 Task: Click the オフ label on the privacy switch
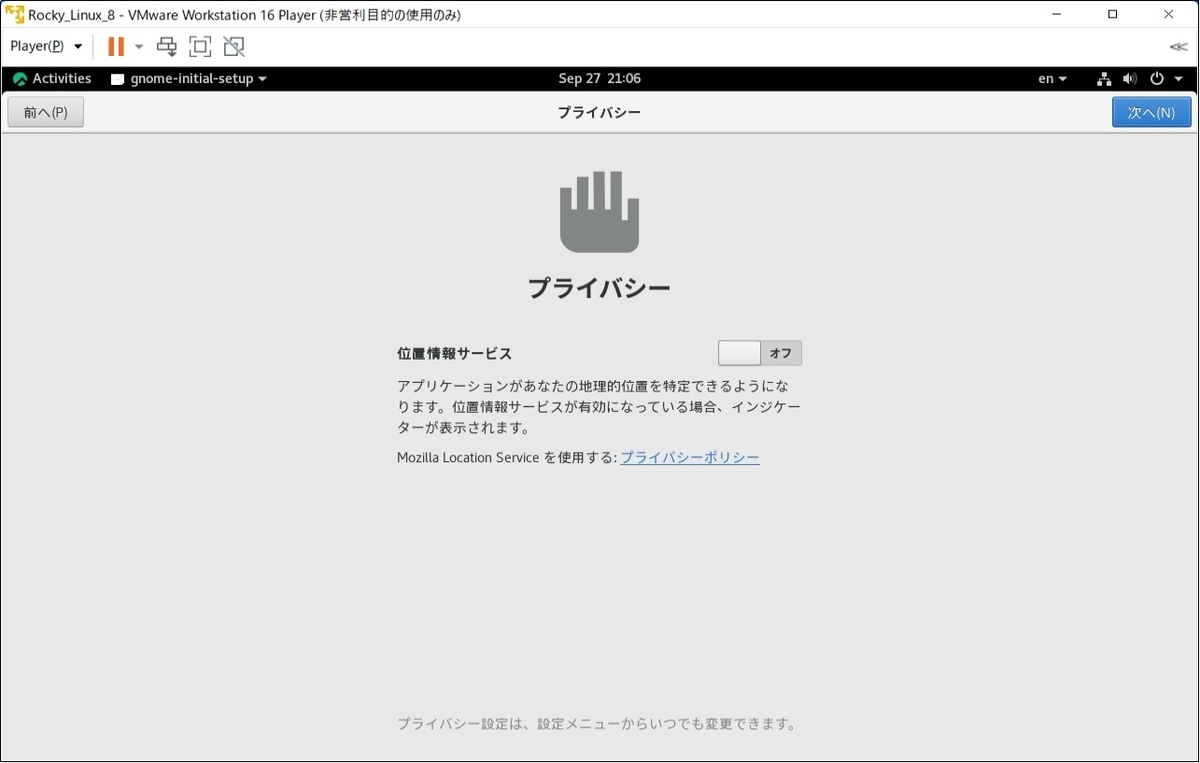[781, 352]
